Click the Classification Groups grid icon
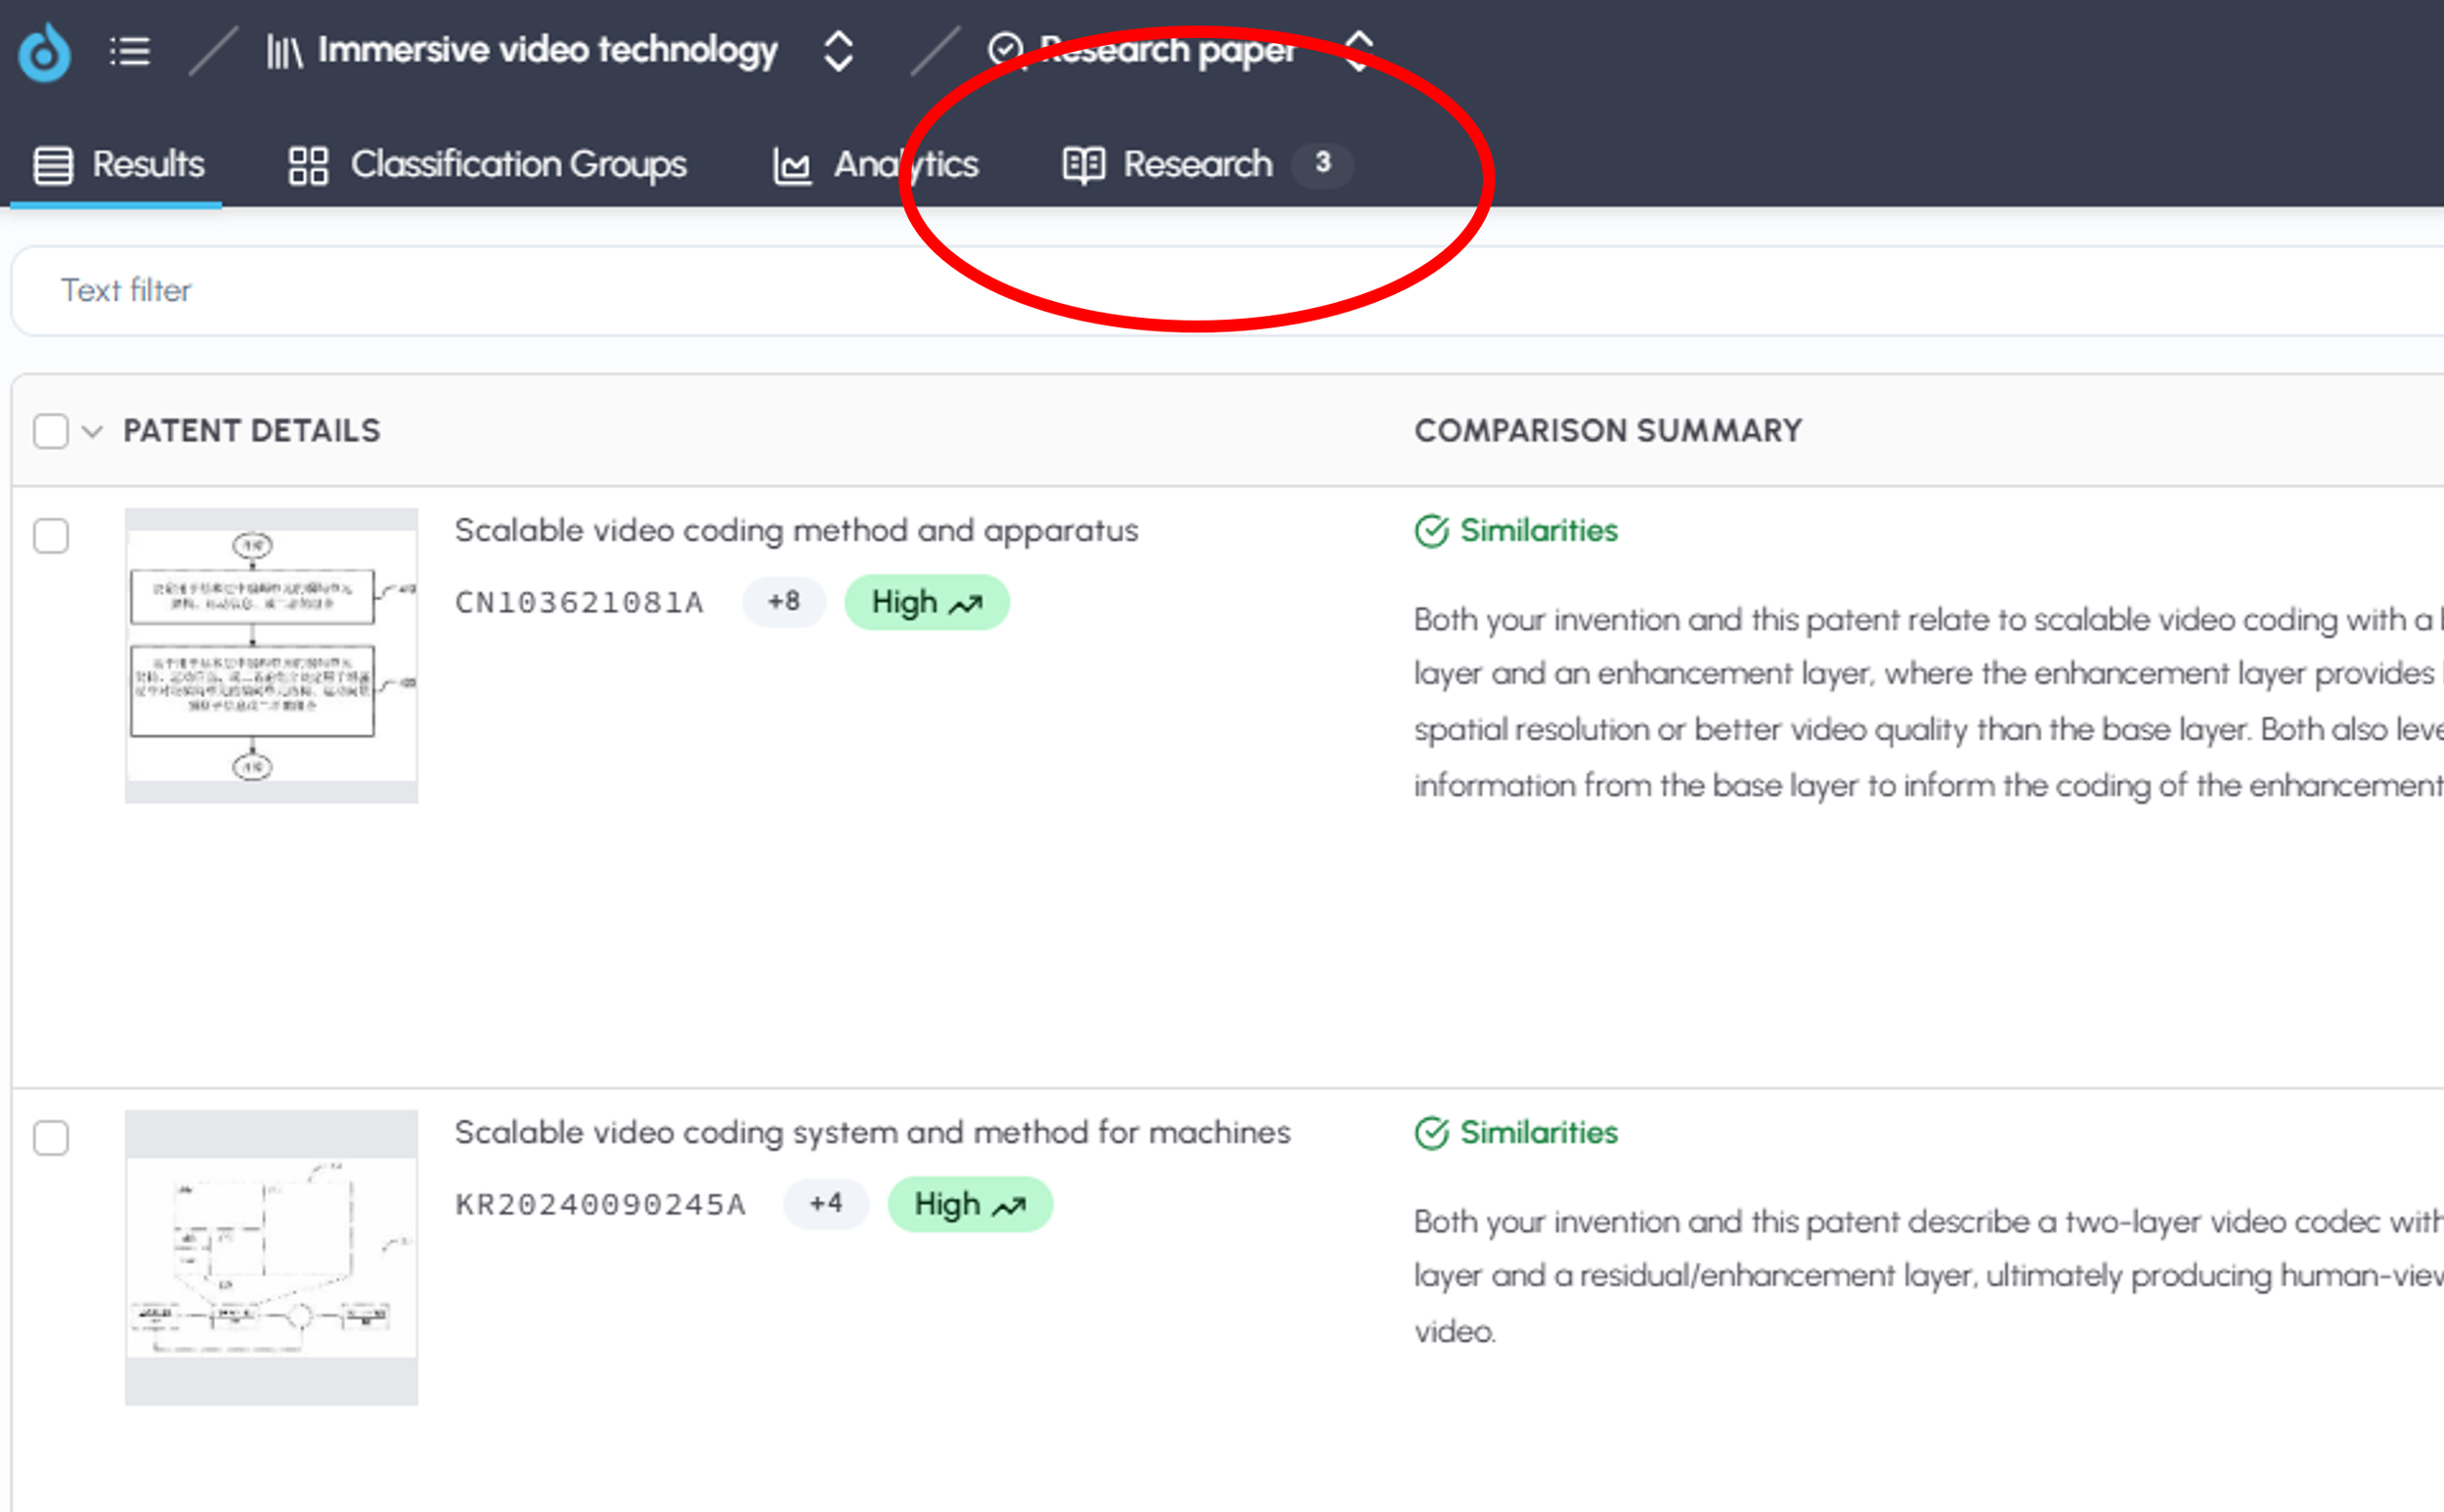 click(x=308, y=165)
